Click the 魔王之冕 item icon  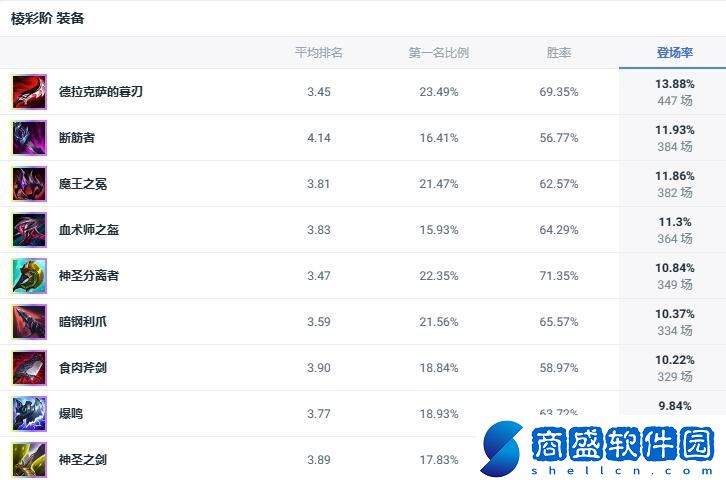pos(29,184)
